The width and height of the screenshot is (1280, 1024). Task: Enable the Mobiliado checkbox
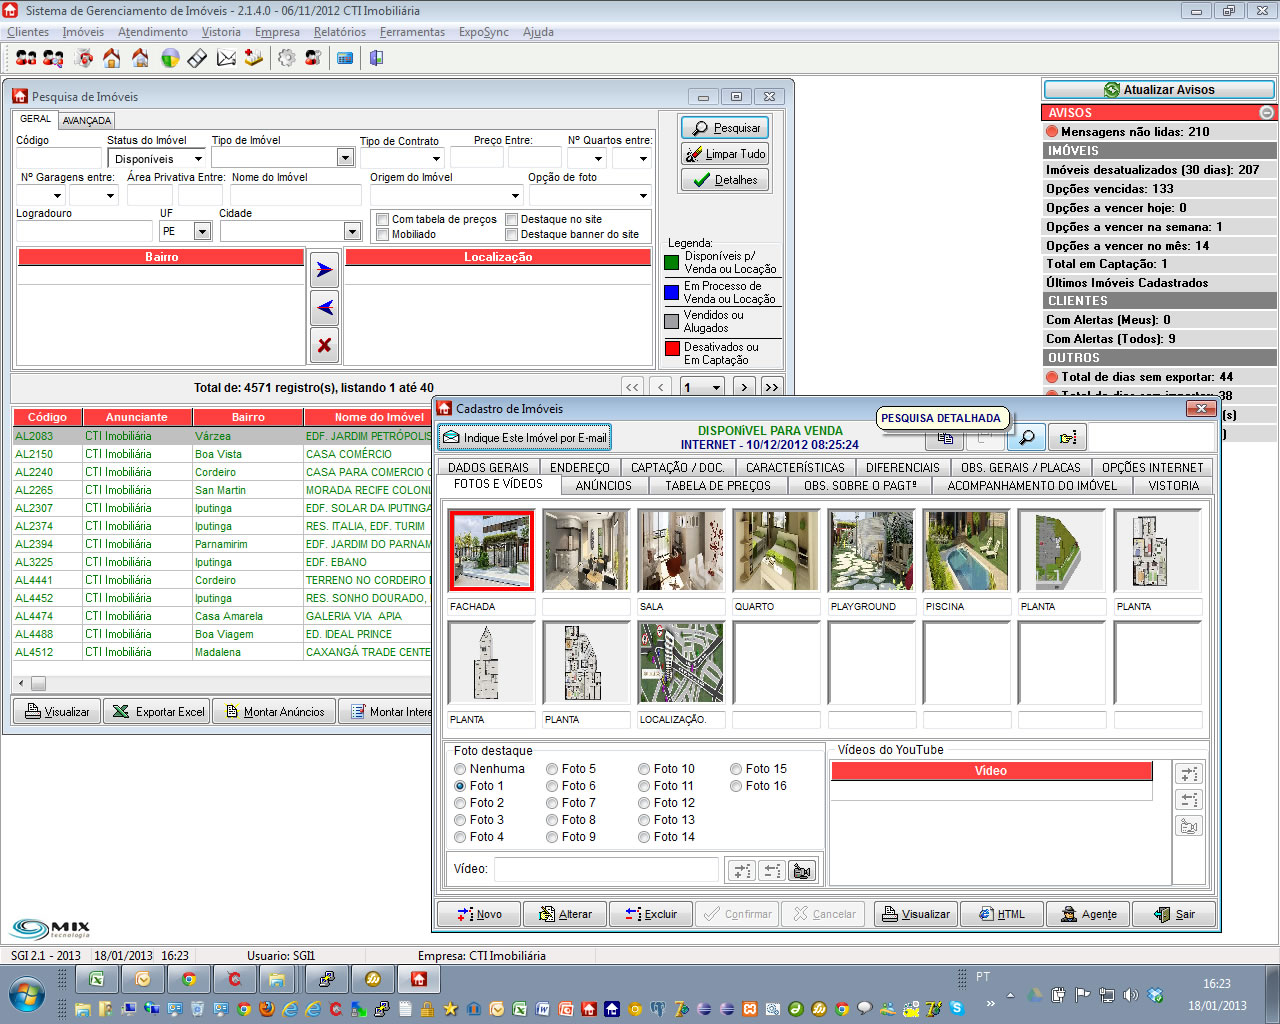(383, 234)
